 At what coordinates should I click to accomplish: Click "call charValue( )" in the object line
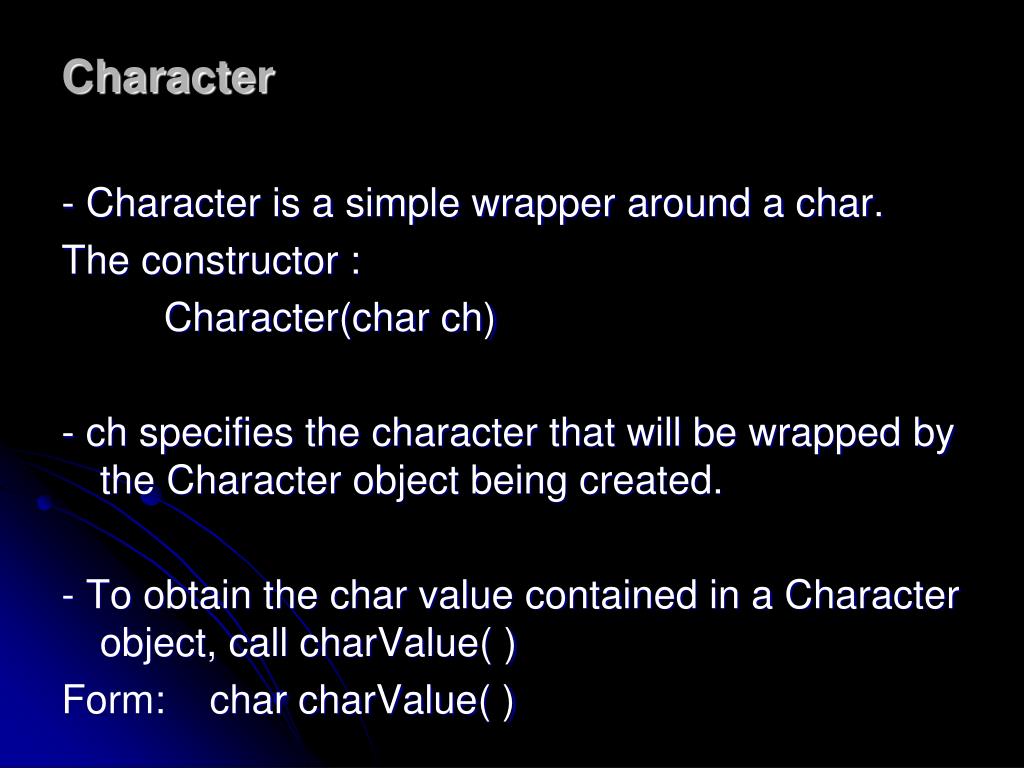click(372, 644)
